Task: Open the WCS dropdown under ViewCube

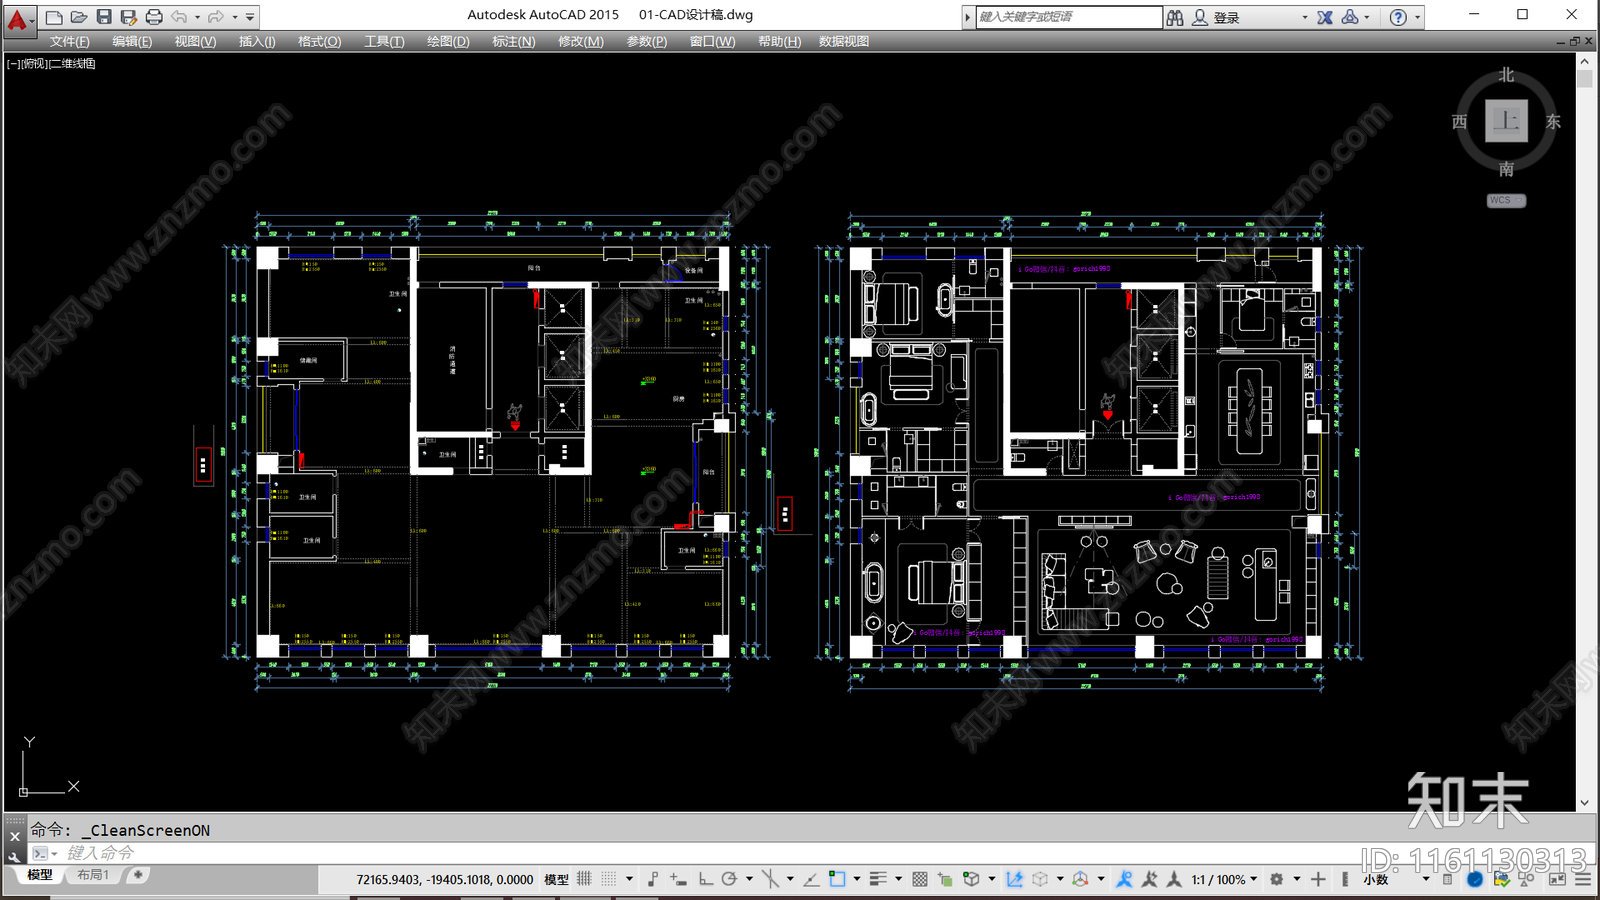Action: click(x=1506, y=200)
